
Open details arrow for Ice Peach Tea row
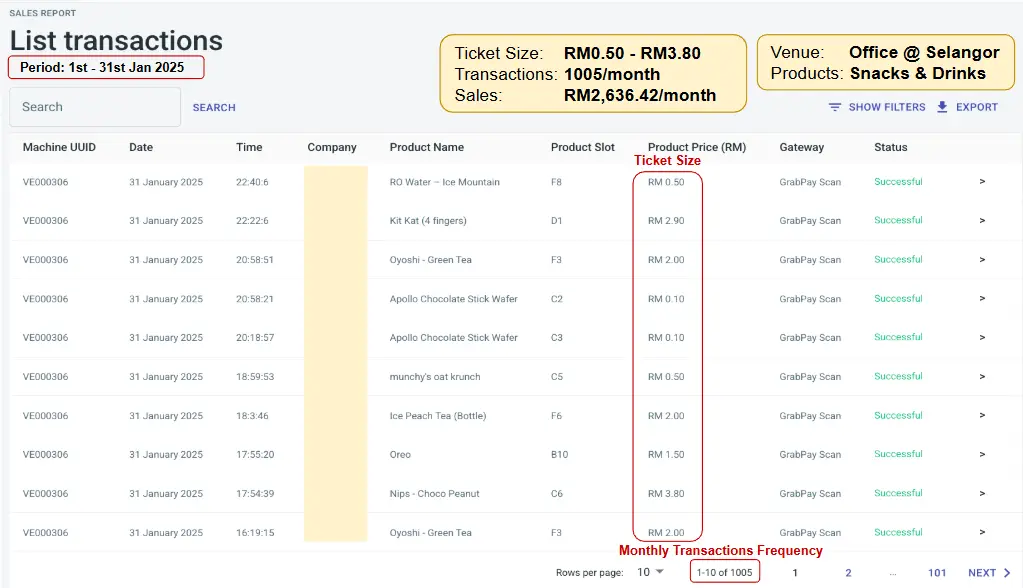(x=982, y=416)
